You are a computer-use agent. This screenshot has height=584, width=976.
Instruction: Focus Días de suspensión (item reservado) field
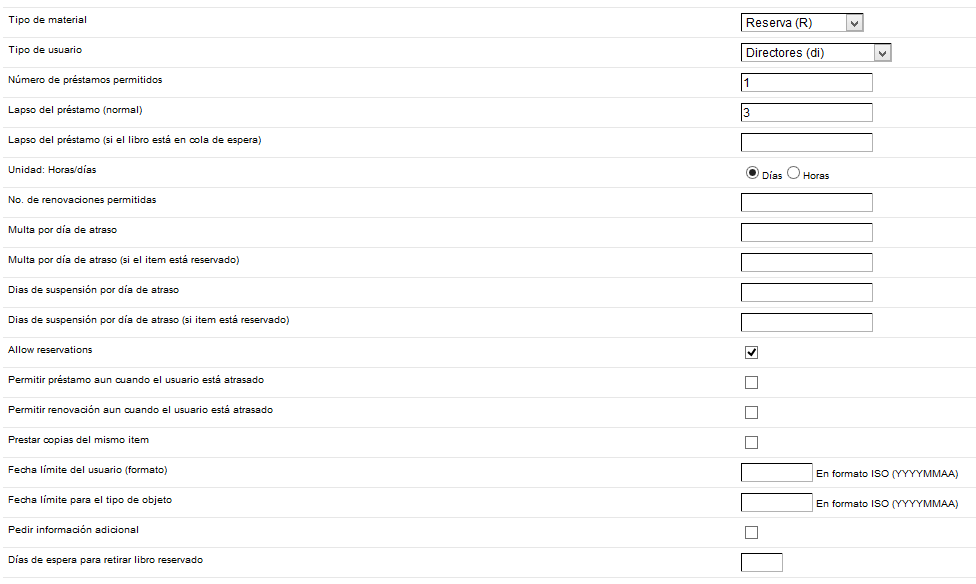(x=806, y=323)
